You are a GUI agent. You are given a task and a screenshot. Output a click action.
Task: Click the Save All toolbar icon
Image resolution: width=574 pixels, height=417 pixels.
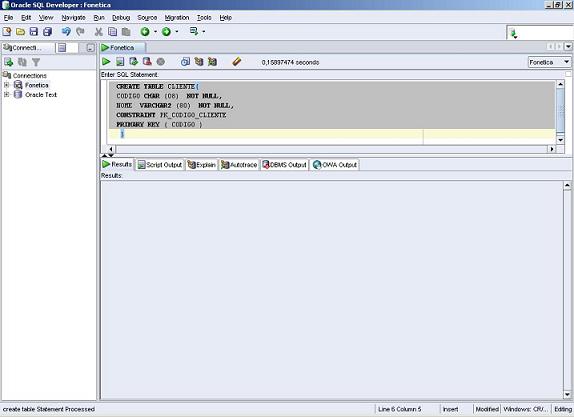(x=47, y=31)
